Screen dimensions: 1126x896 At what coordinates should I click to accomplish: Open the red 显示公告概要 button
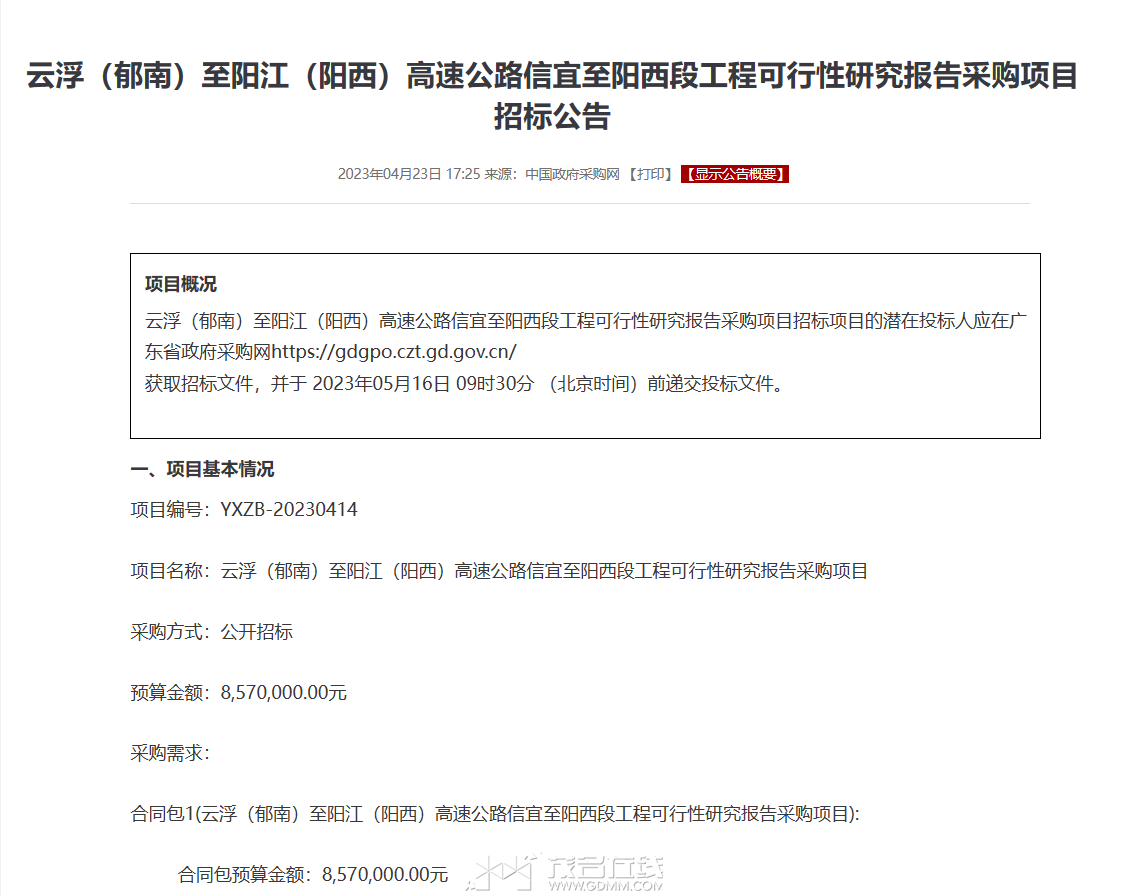click(735, 174)
